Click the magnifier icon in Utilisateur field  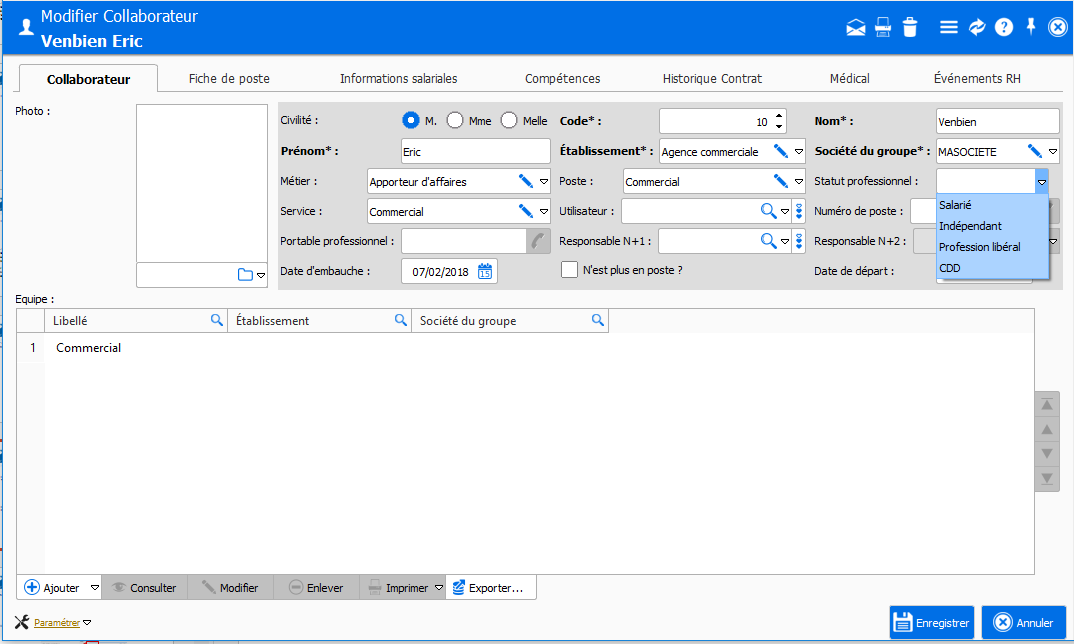(769, 211)
